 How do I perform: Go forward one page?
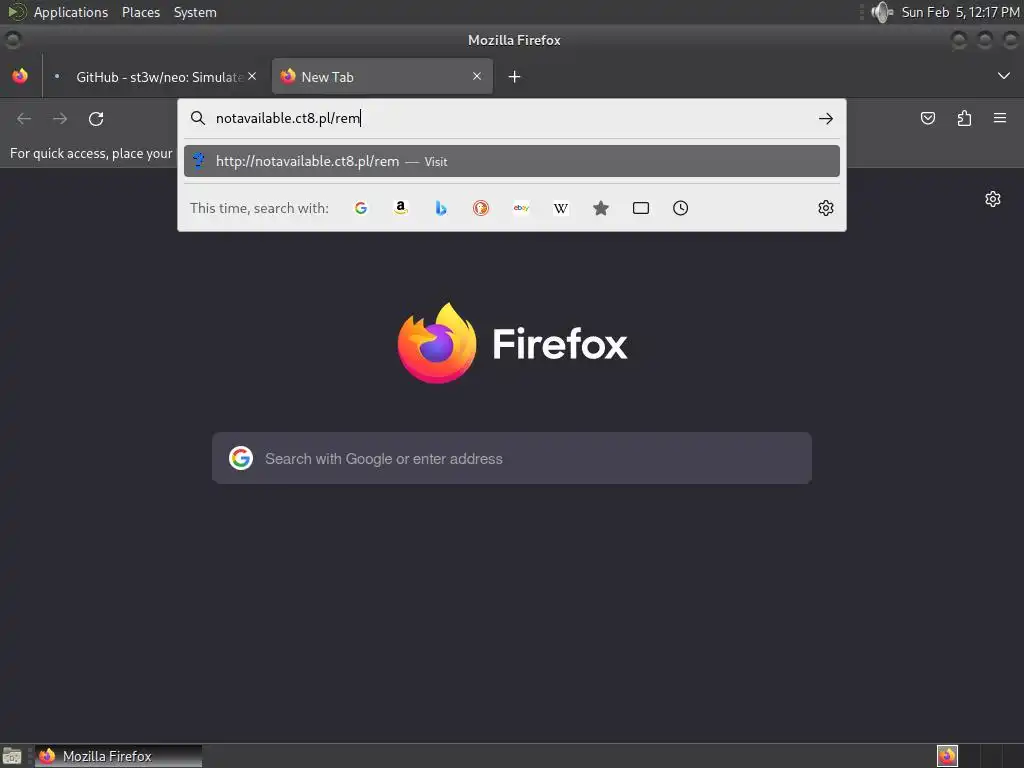tap(60, 119)
